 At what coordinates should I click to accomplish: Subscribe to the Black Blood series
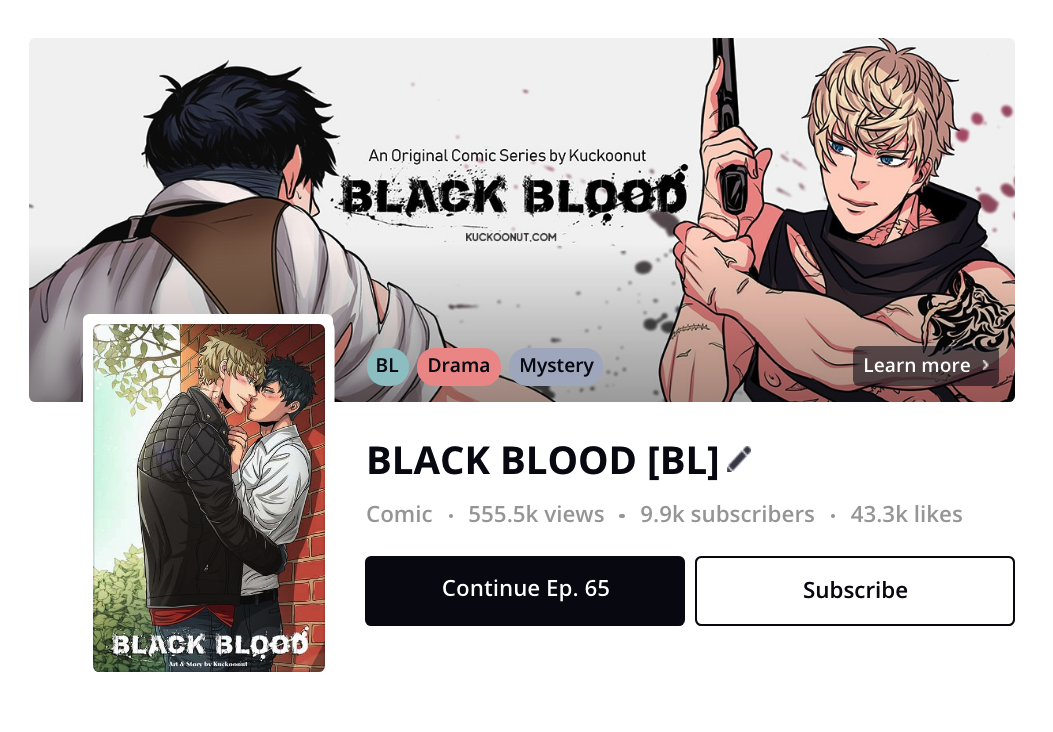pyautogui.click(x=855, y=591)
